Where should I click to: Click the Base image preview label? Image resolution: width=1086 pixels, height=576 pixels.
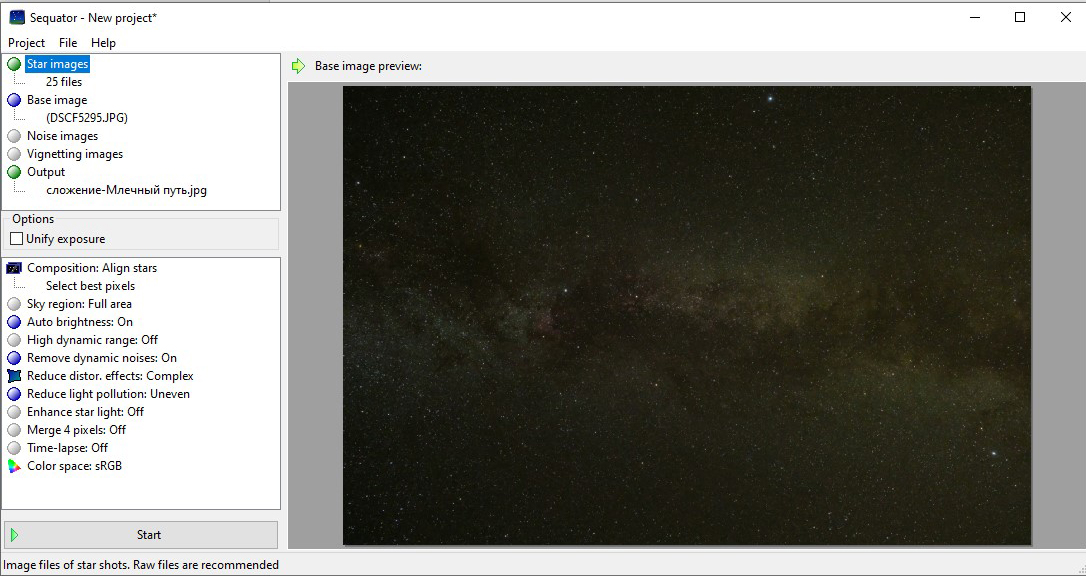368,66
